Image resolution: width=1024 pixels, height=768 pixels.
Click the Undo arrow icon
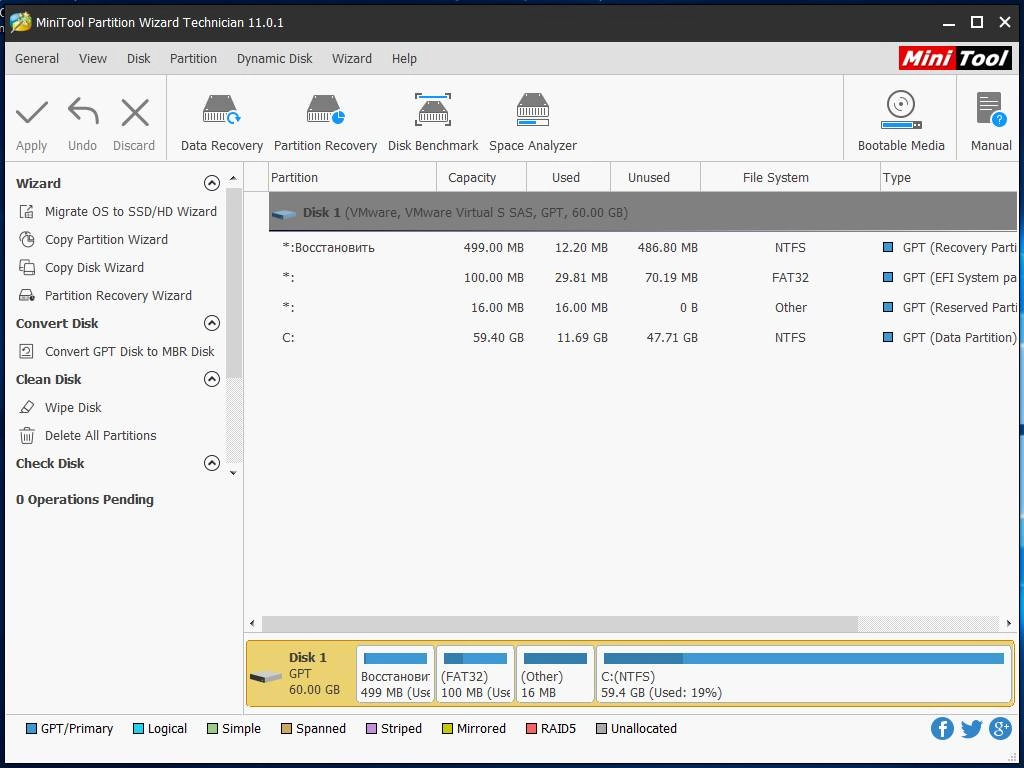(83, 112)
